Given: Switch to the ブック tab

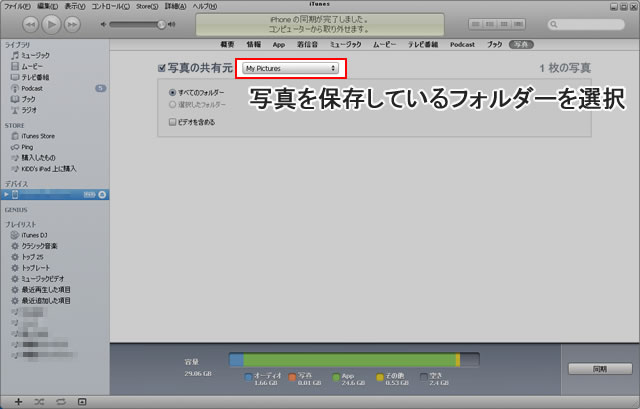Looking at the screenshot, I should [x=494, y=44].
